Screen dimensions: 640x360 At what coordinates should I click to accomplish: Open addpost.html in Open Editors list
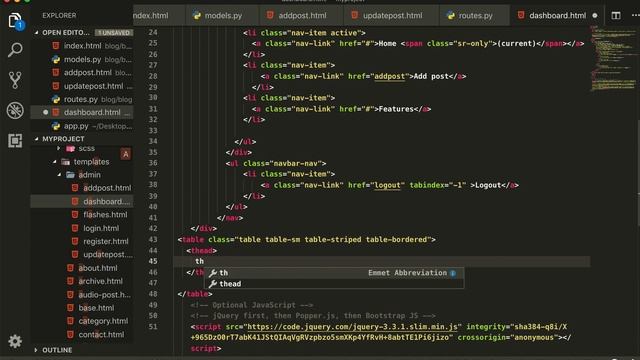tap(82, 73)
